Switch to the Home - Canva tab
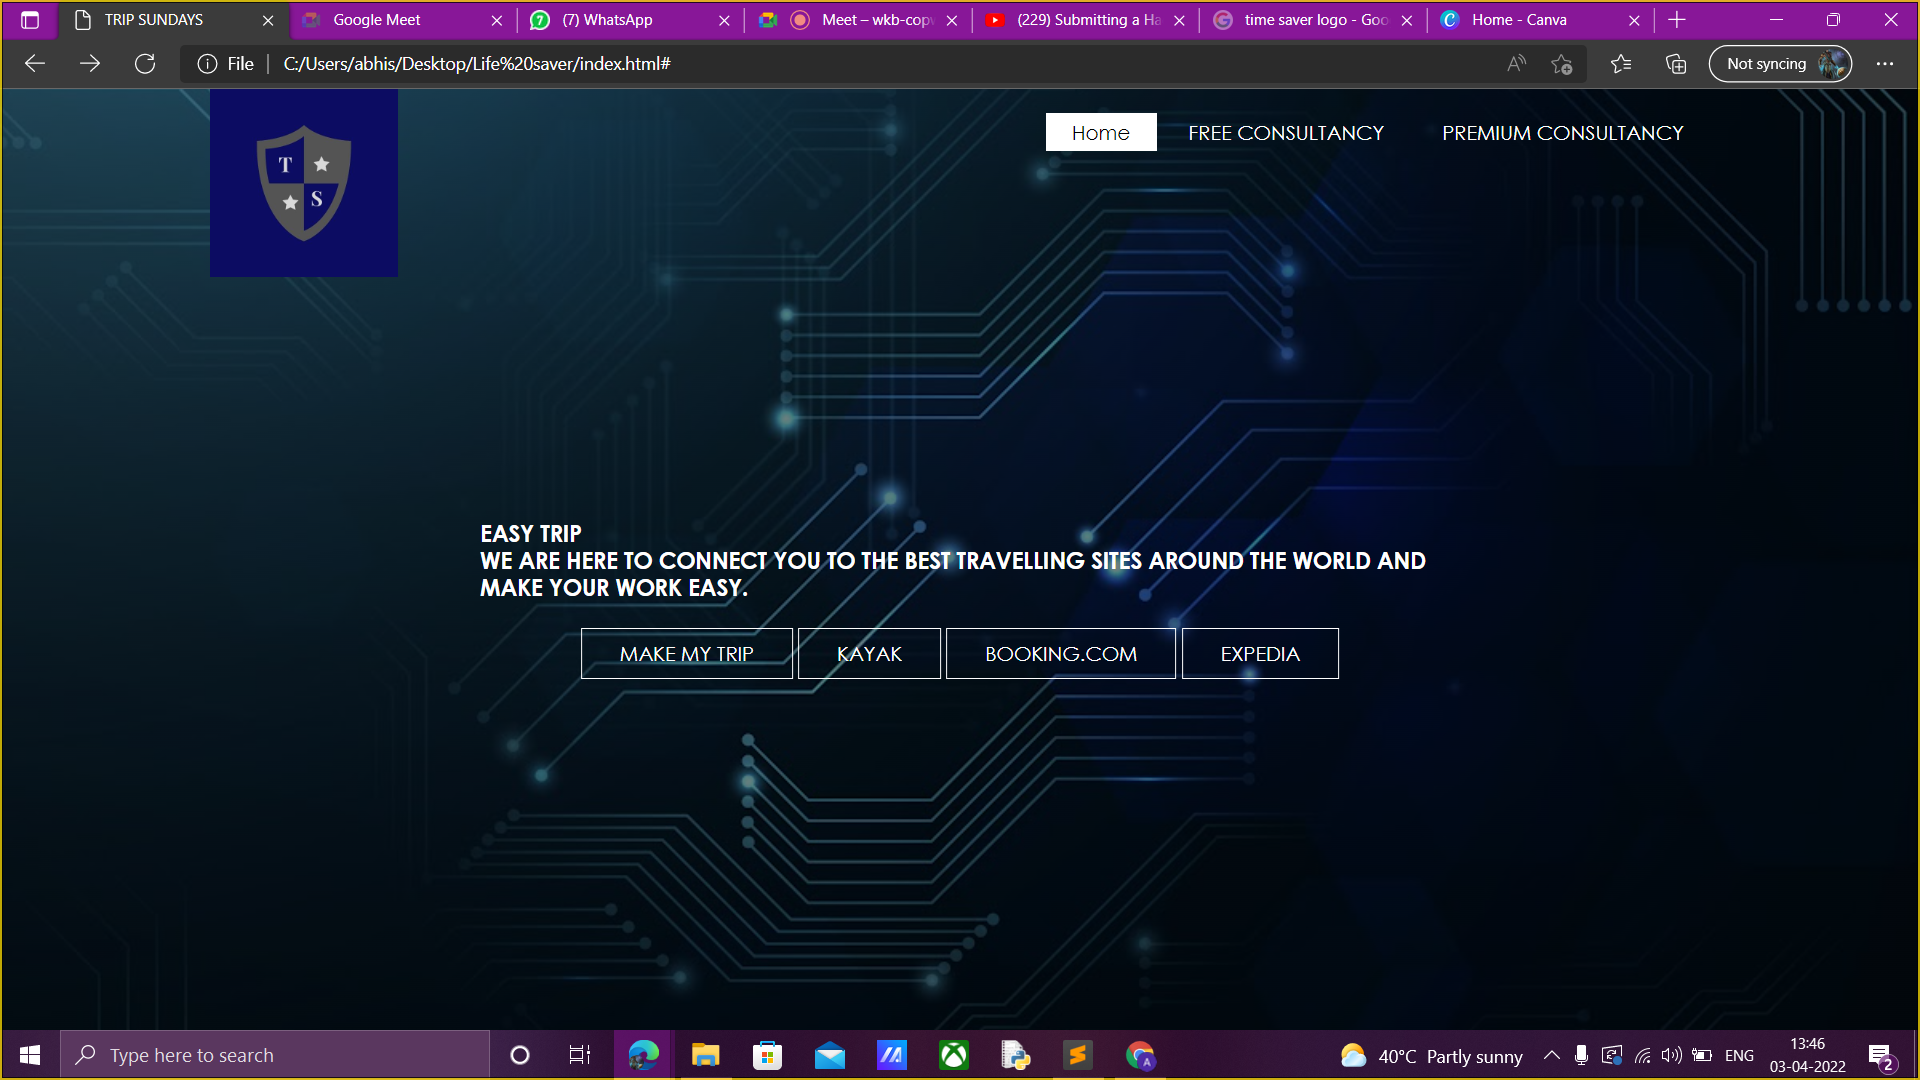Screen dimensions: 1920x1080 point(1520,20)
